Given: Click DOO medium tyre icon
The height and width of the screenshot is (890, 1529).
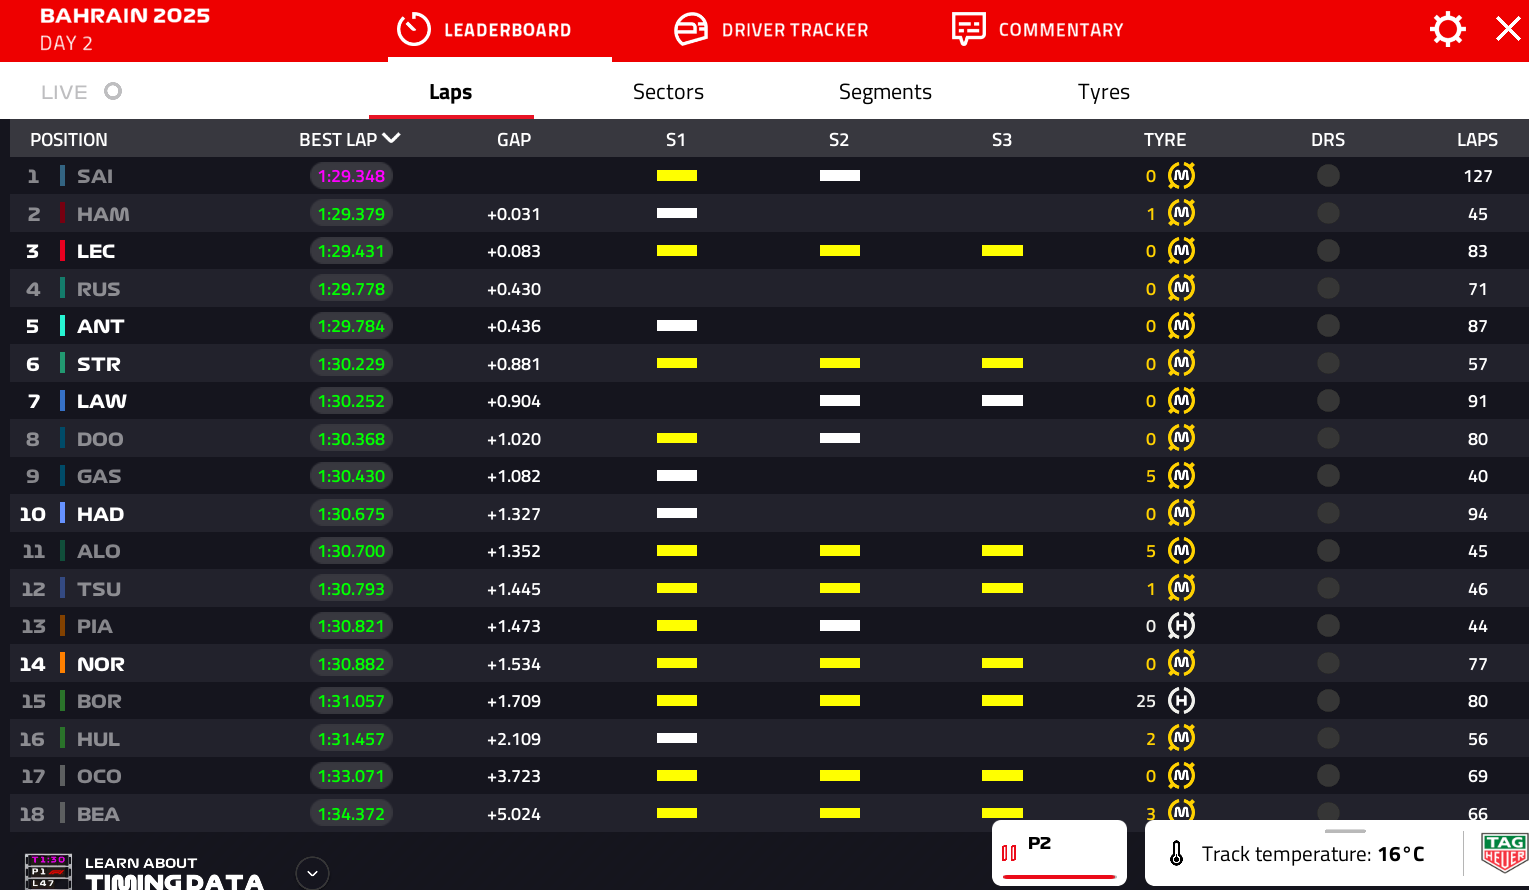Looking at the screenshot, I should click(x=1181, y=438).
